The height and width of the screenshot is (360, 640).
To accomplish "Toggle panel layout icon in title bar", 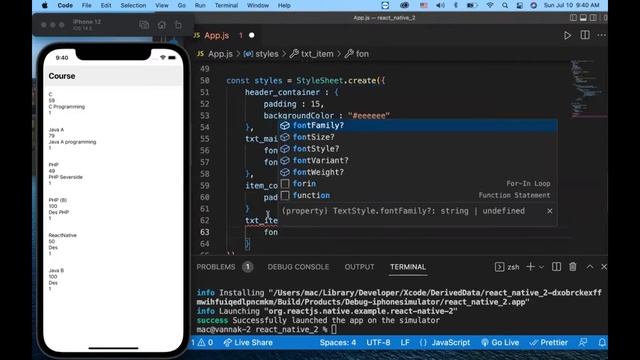I will pos(583,18).
